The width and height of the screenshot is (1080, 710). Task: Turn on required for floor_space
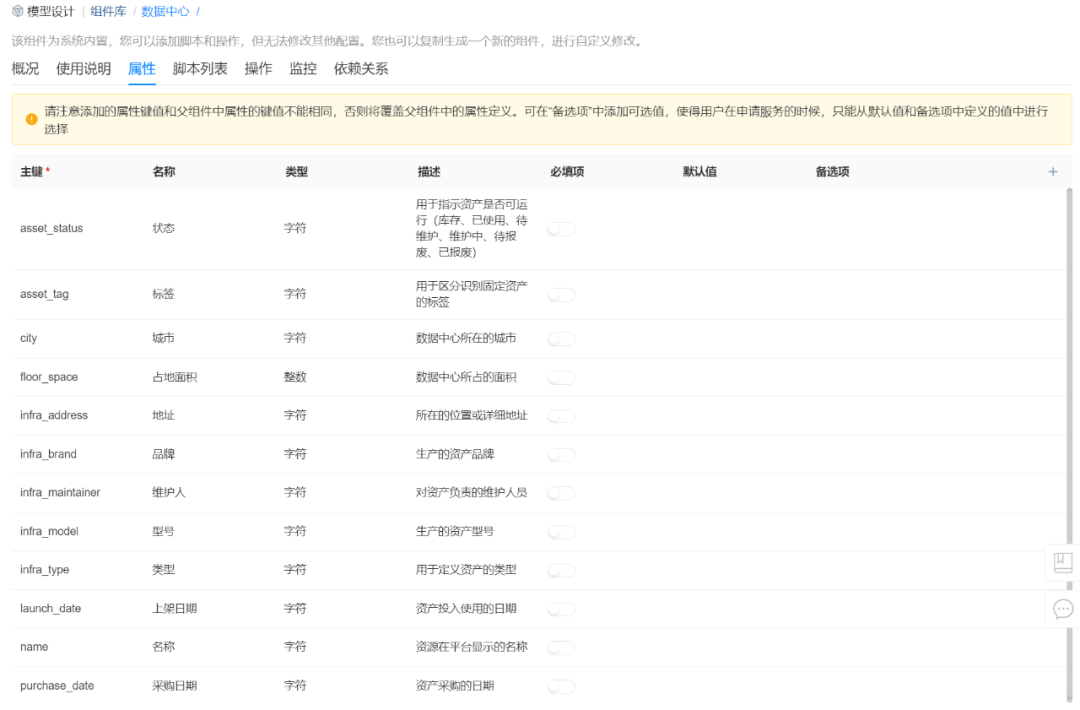tap(561, 377)
